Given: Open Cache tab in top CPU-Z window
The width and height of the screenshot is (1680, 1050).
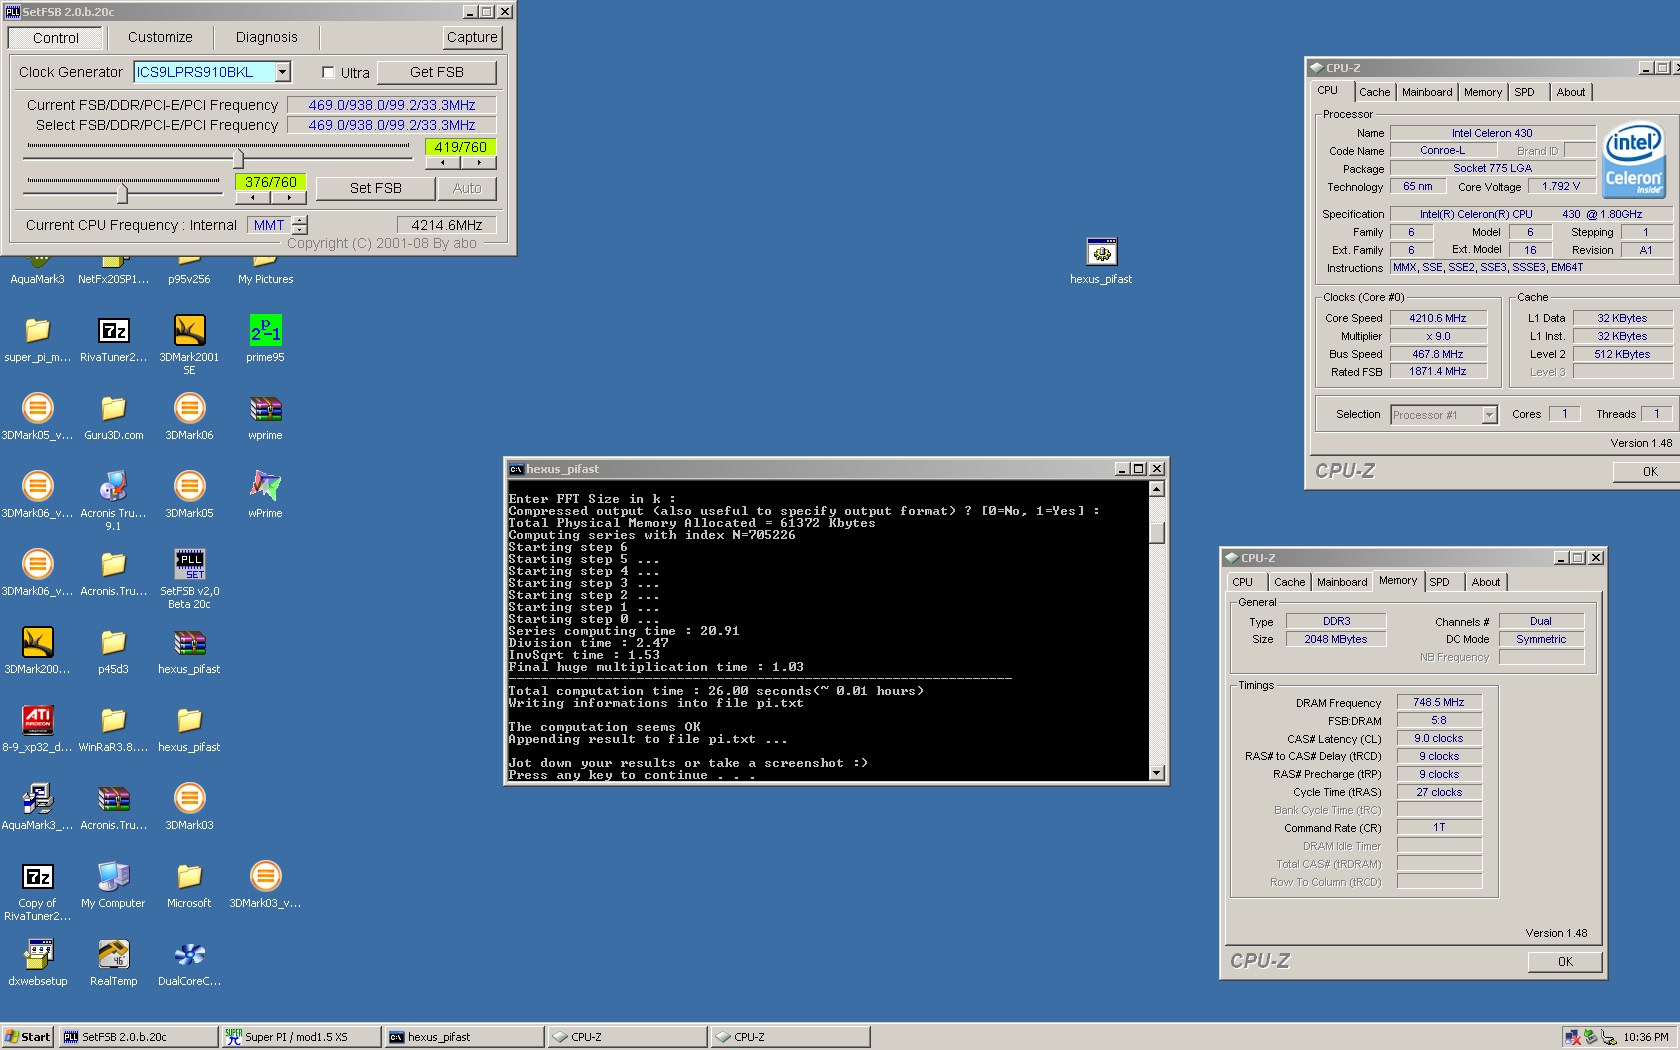Looking at the screenshot, I should [1374, 92].
